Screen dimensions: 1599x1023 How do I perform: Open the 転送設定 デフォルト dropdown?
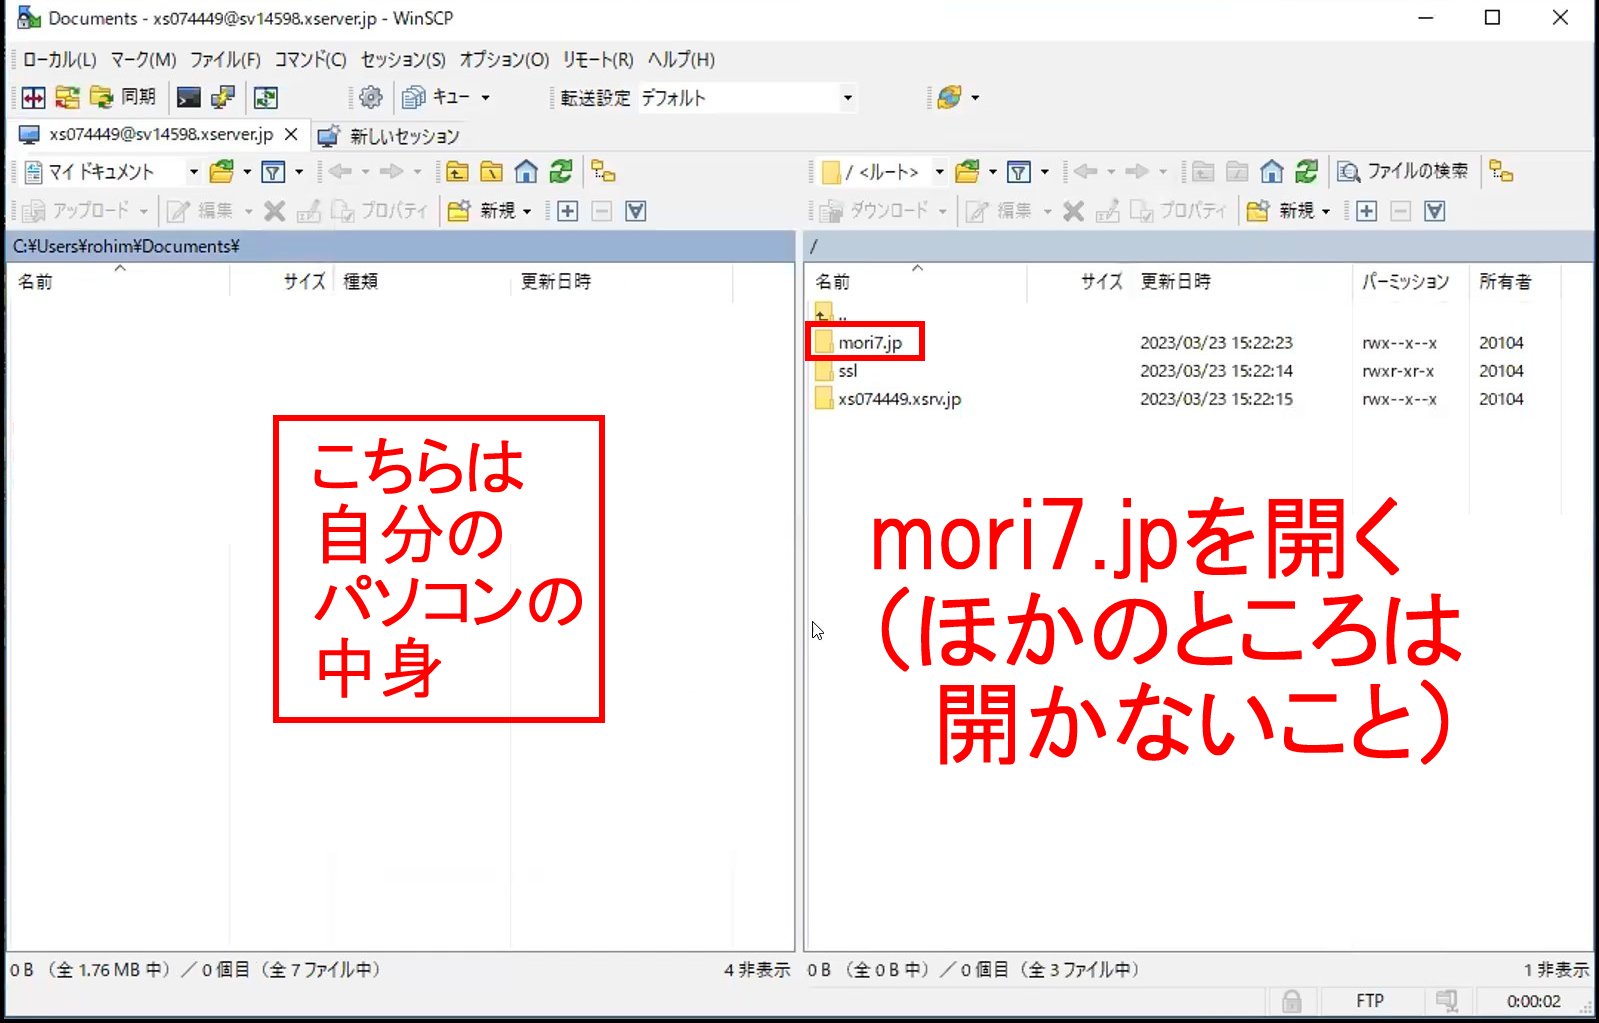(x=746, y=98)
